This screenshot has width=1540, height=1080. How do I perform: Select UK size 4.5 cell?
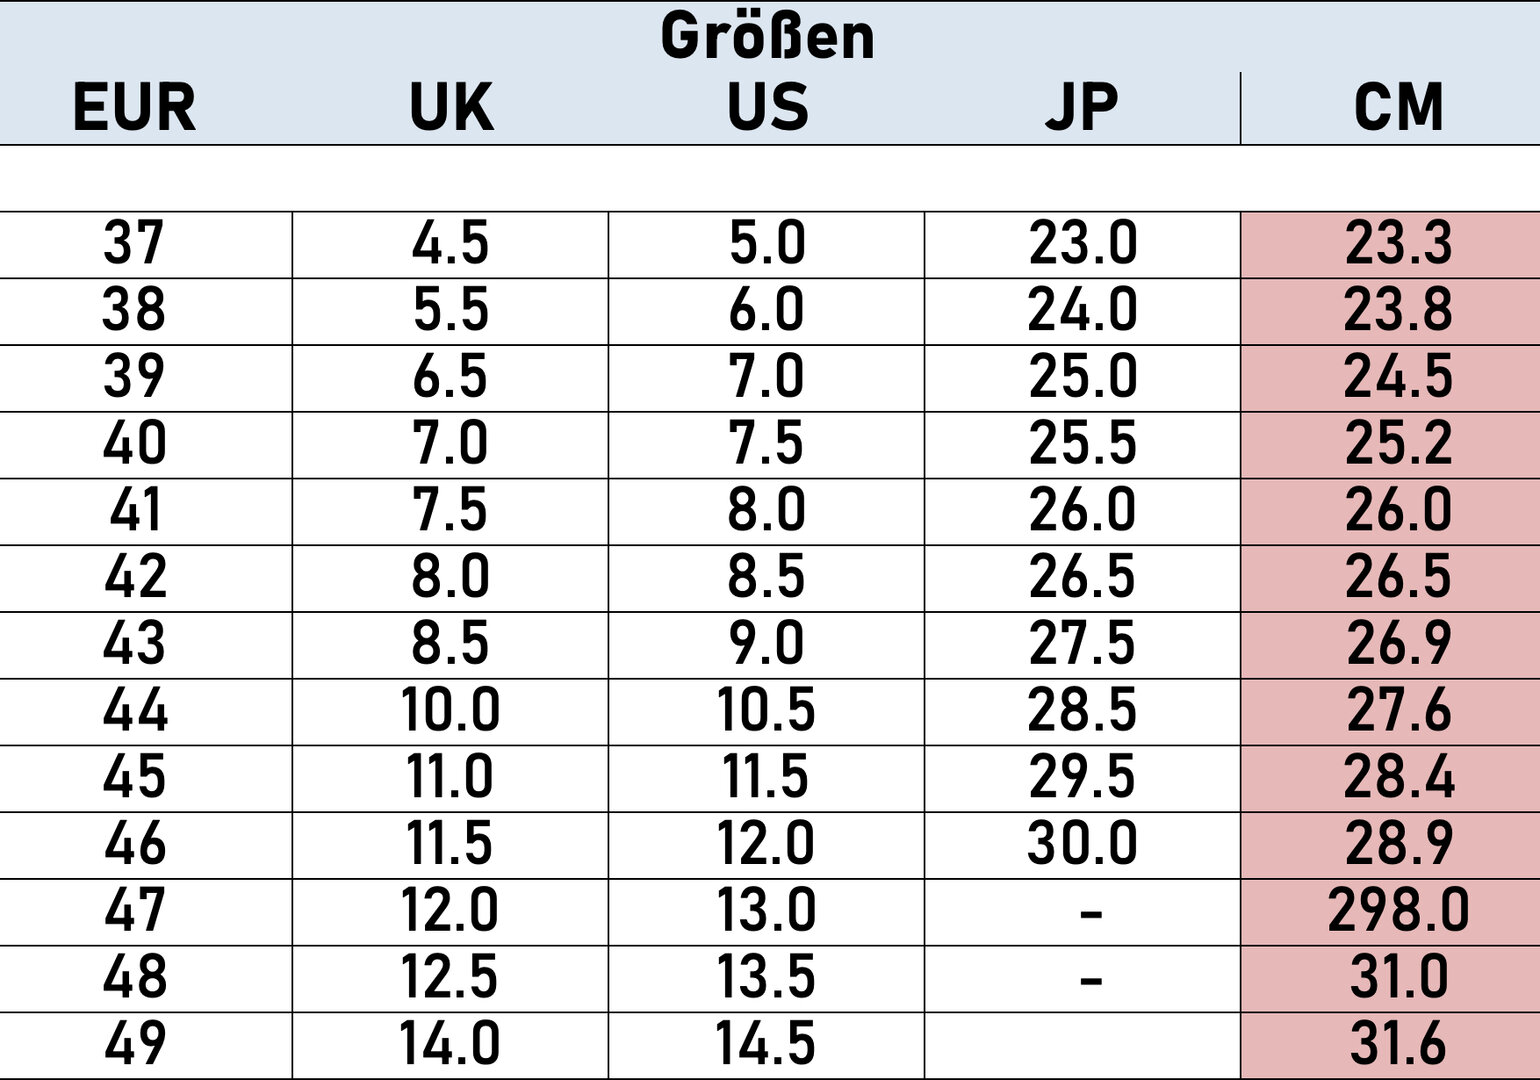(450, 245)
